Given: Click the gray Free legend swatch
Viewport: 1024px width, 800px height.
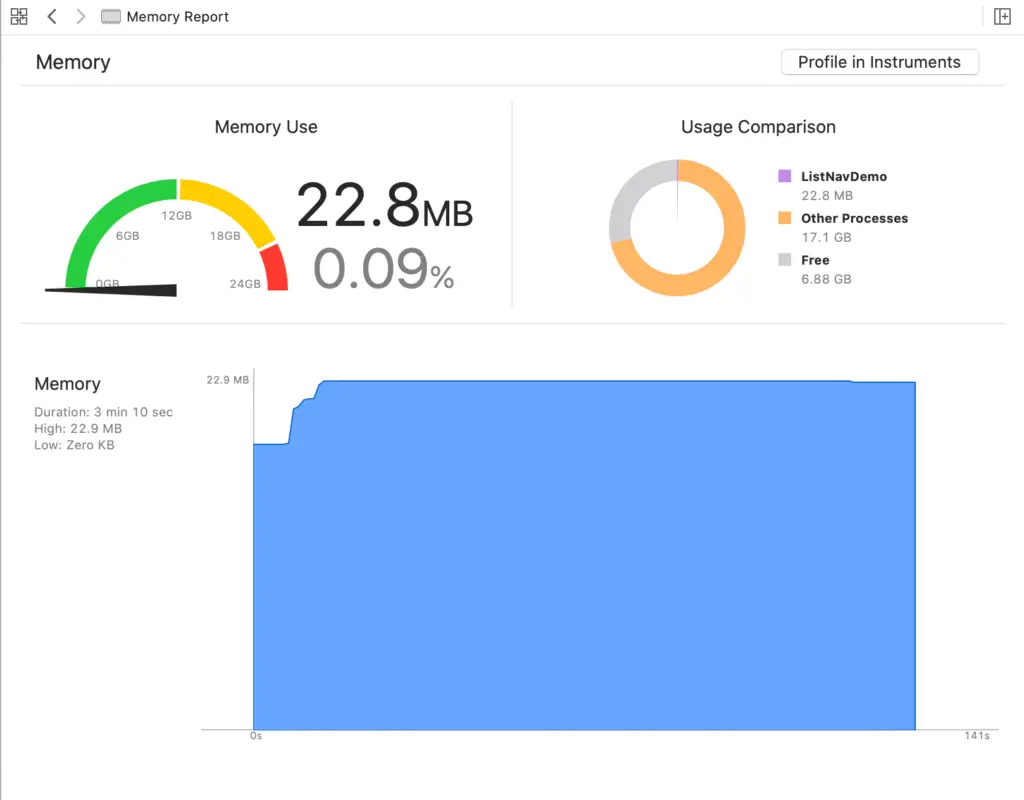Looking at the screenshot, I should coord(784,259).
